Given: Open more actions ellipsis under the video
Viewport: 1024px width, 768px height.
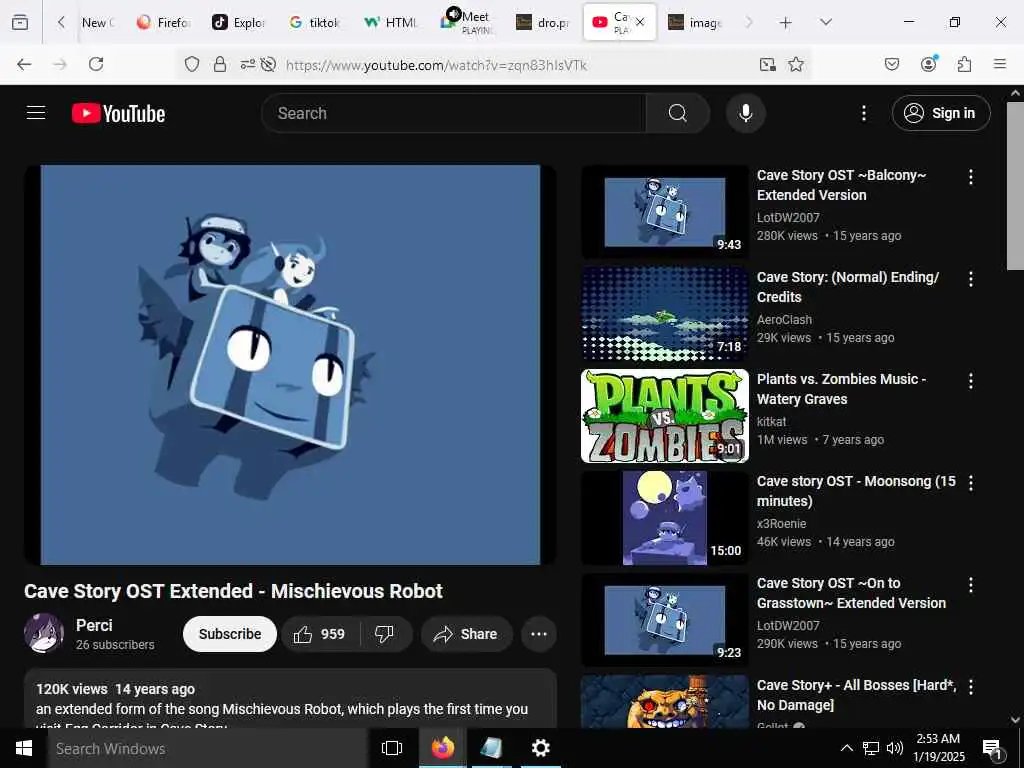Looking at the screenshot, I should coord(539,634).
